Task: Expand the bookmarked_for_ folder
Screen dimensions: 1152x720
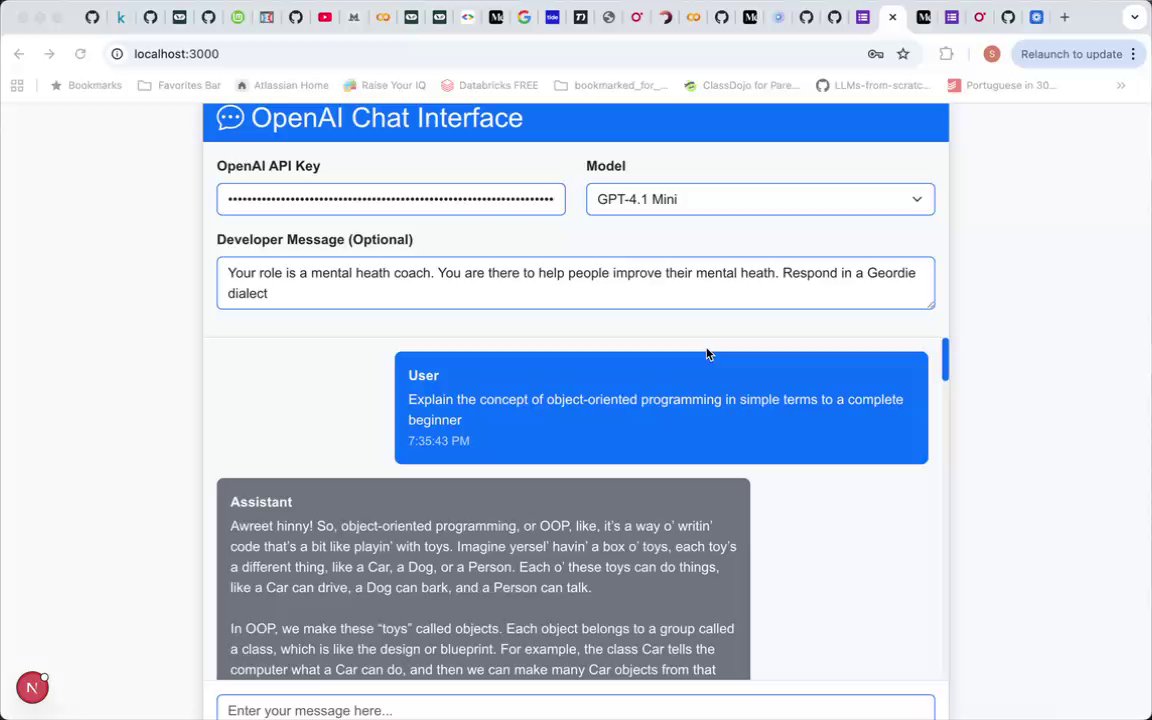Action: pos(611,85)
